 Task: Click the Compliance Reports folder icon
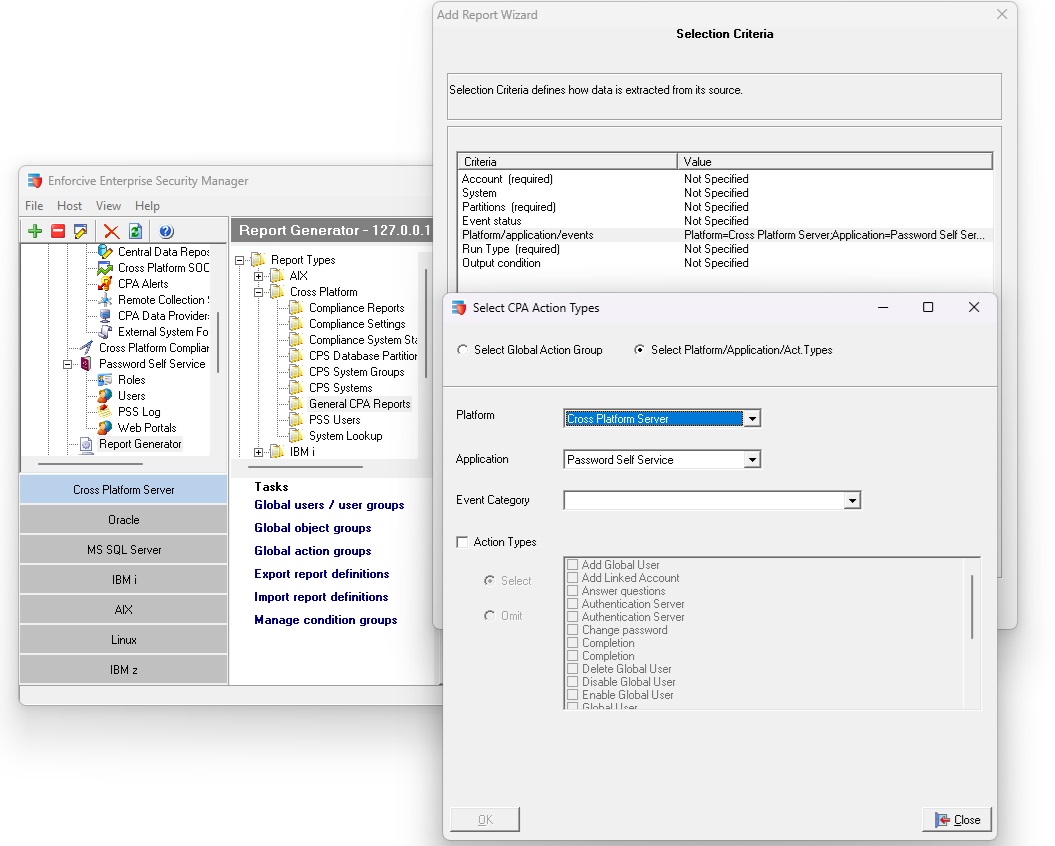point(296,308)
